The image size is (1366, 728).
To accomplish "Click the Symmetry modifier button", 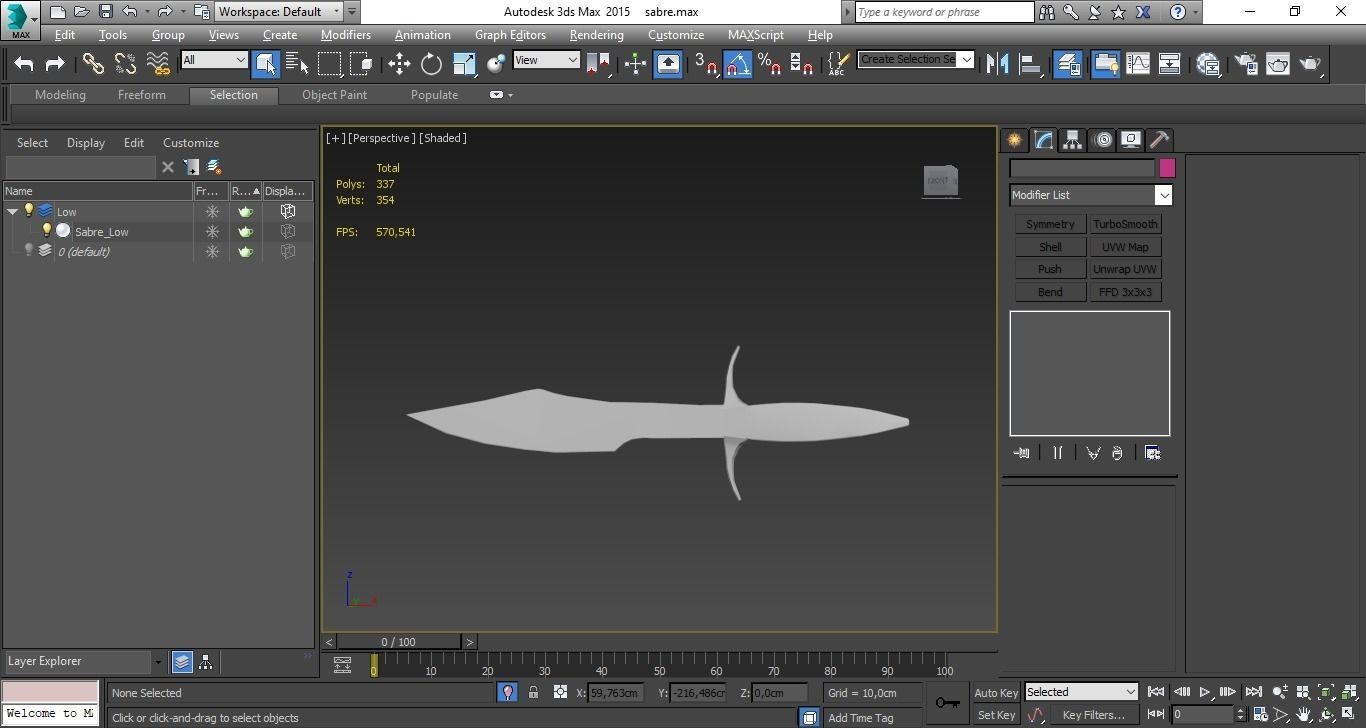I will [1050, 224].
